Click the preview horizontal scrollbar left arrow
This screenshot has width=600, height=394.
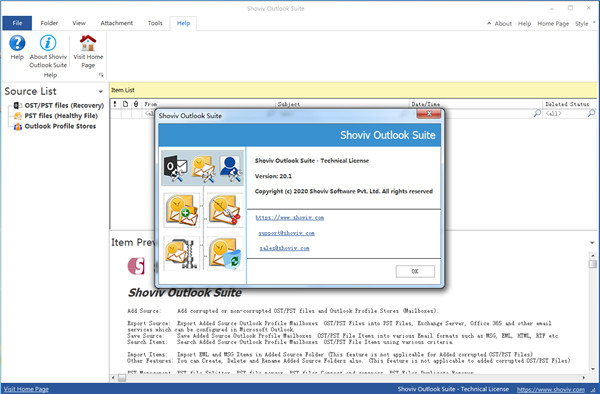tap(113, 378)
